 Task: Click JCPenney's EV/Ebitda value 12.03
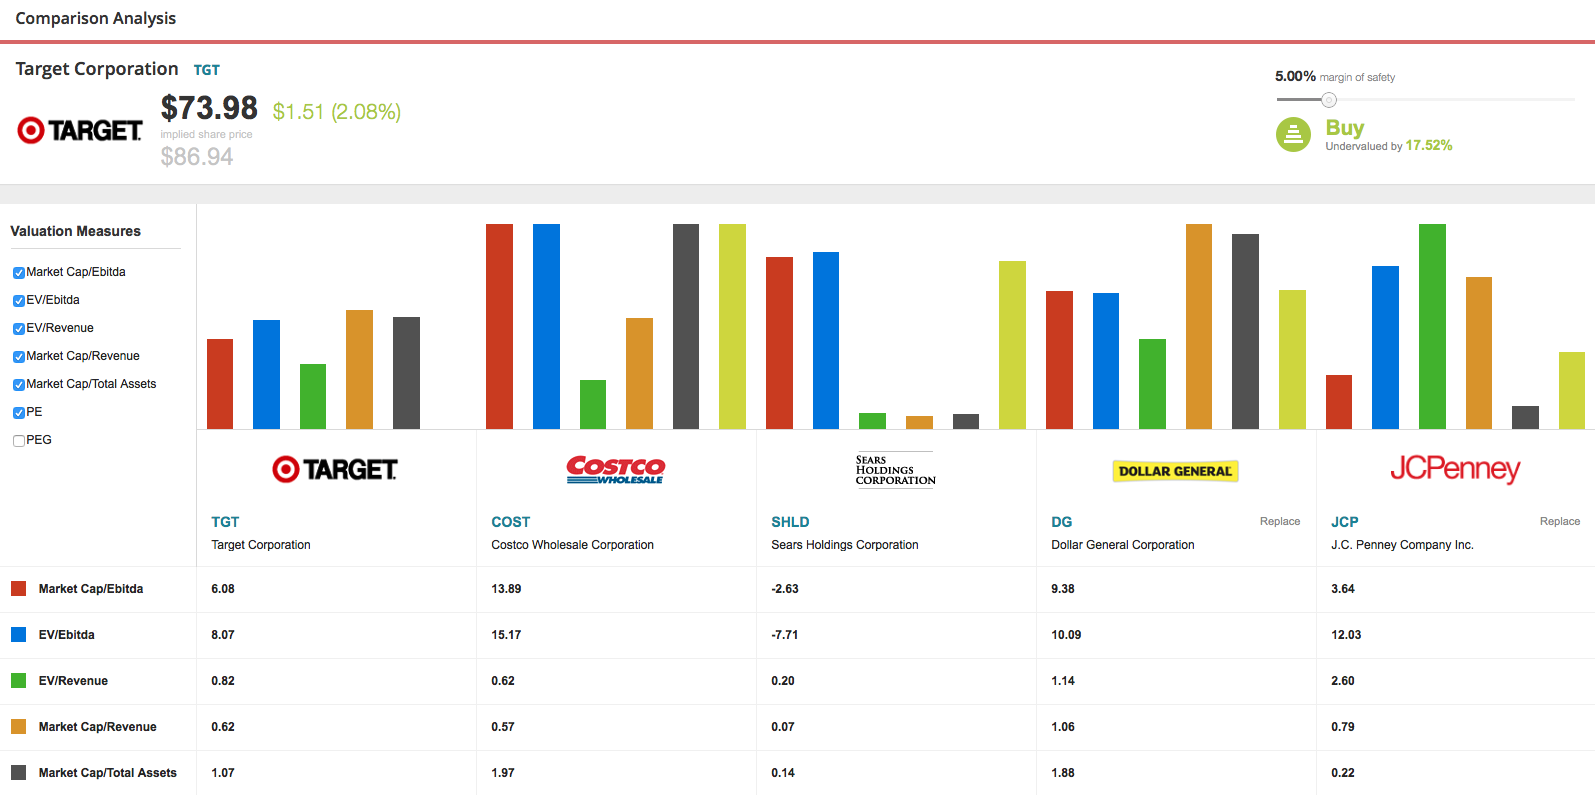pos(1346,635)
